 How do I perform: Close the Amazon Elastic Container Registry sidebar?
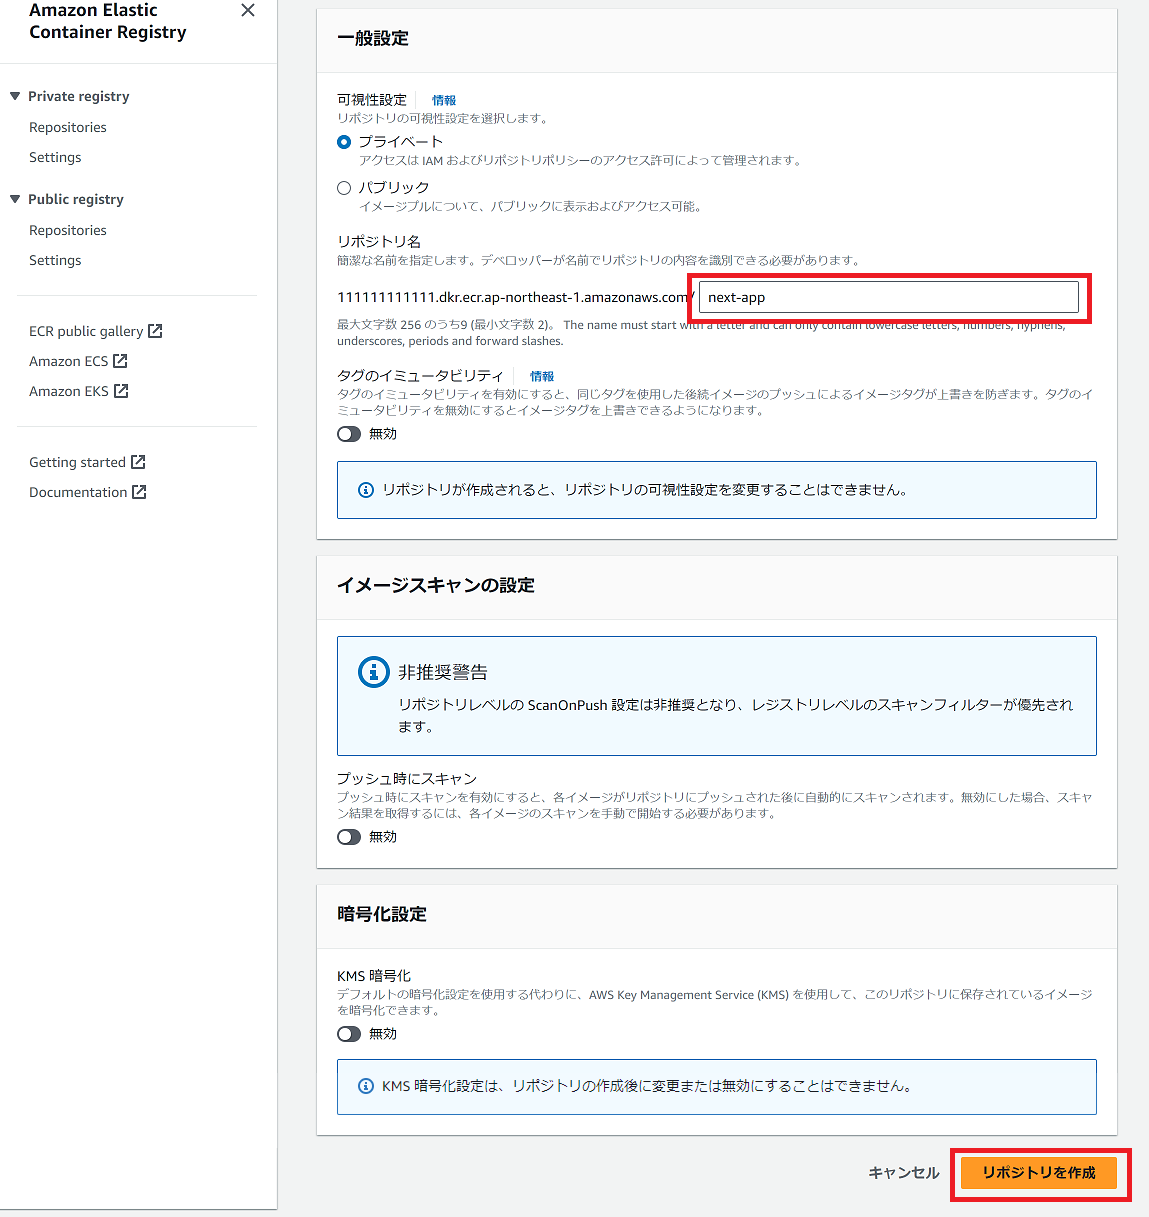point(248,10)
